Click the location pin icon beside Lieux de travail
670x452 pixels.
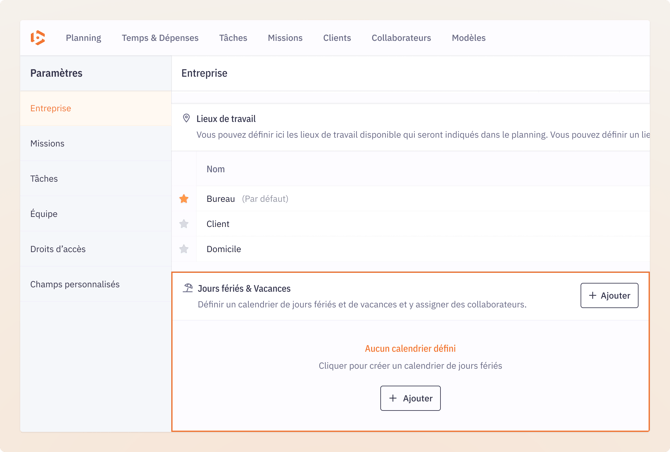[186, 118]
